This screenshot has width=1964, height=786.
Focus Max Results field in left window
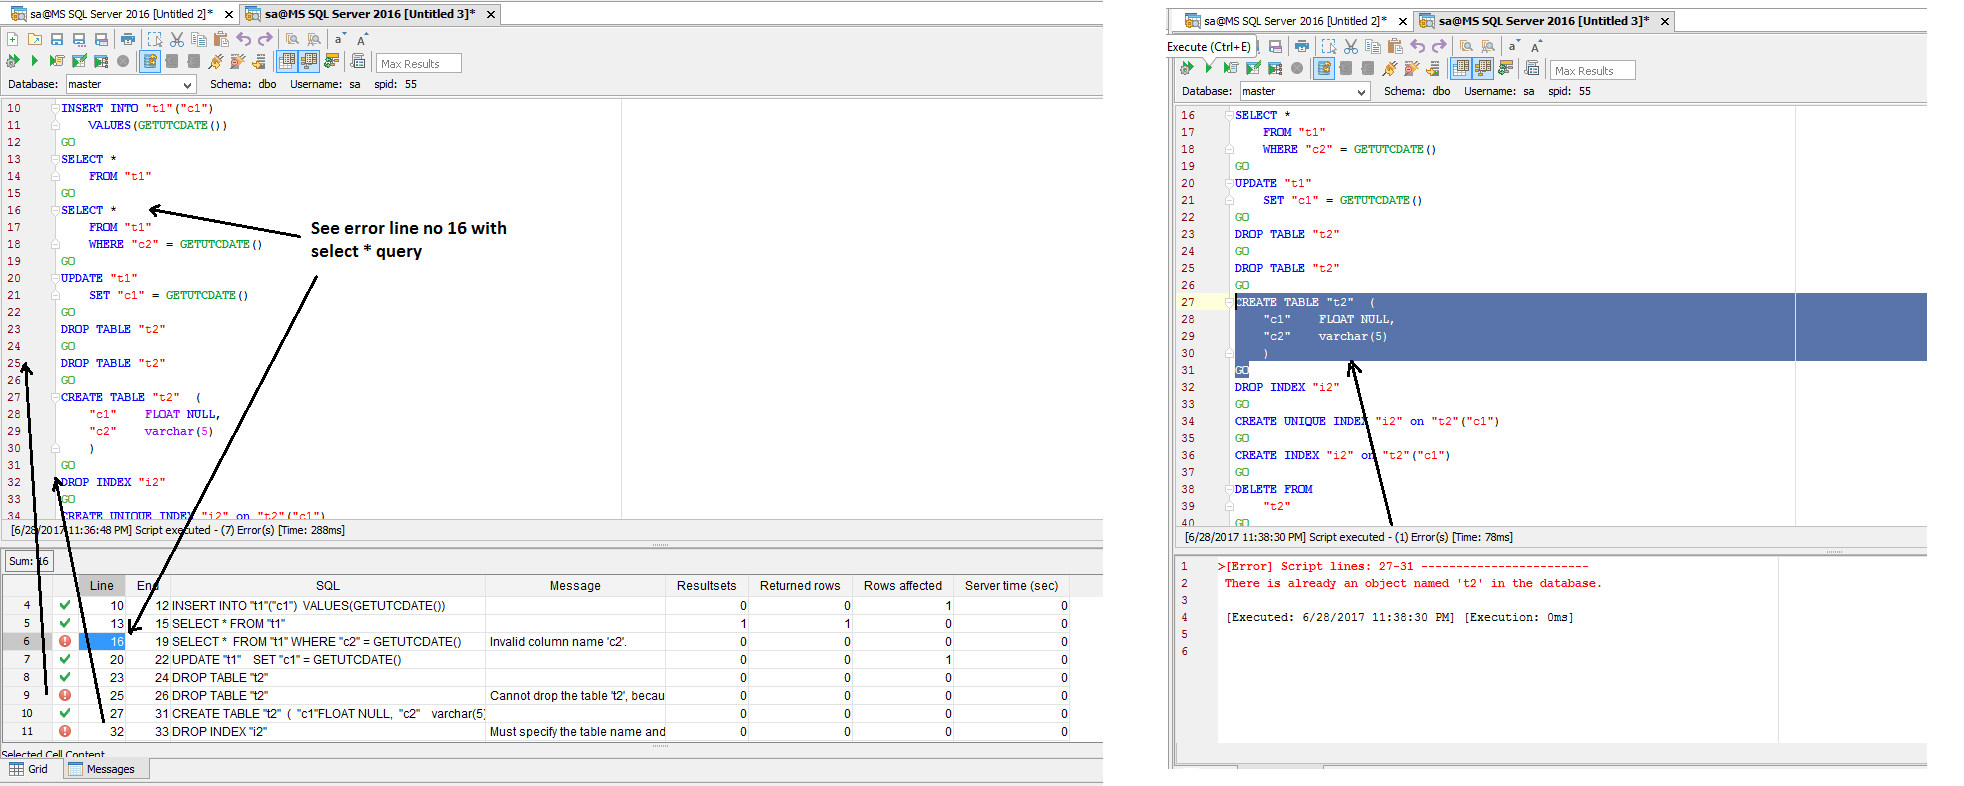[419, 63]
